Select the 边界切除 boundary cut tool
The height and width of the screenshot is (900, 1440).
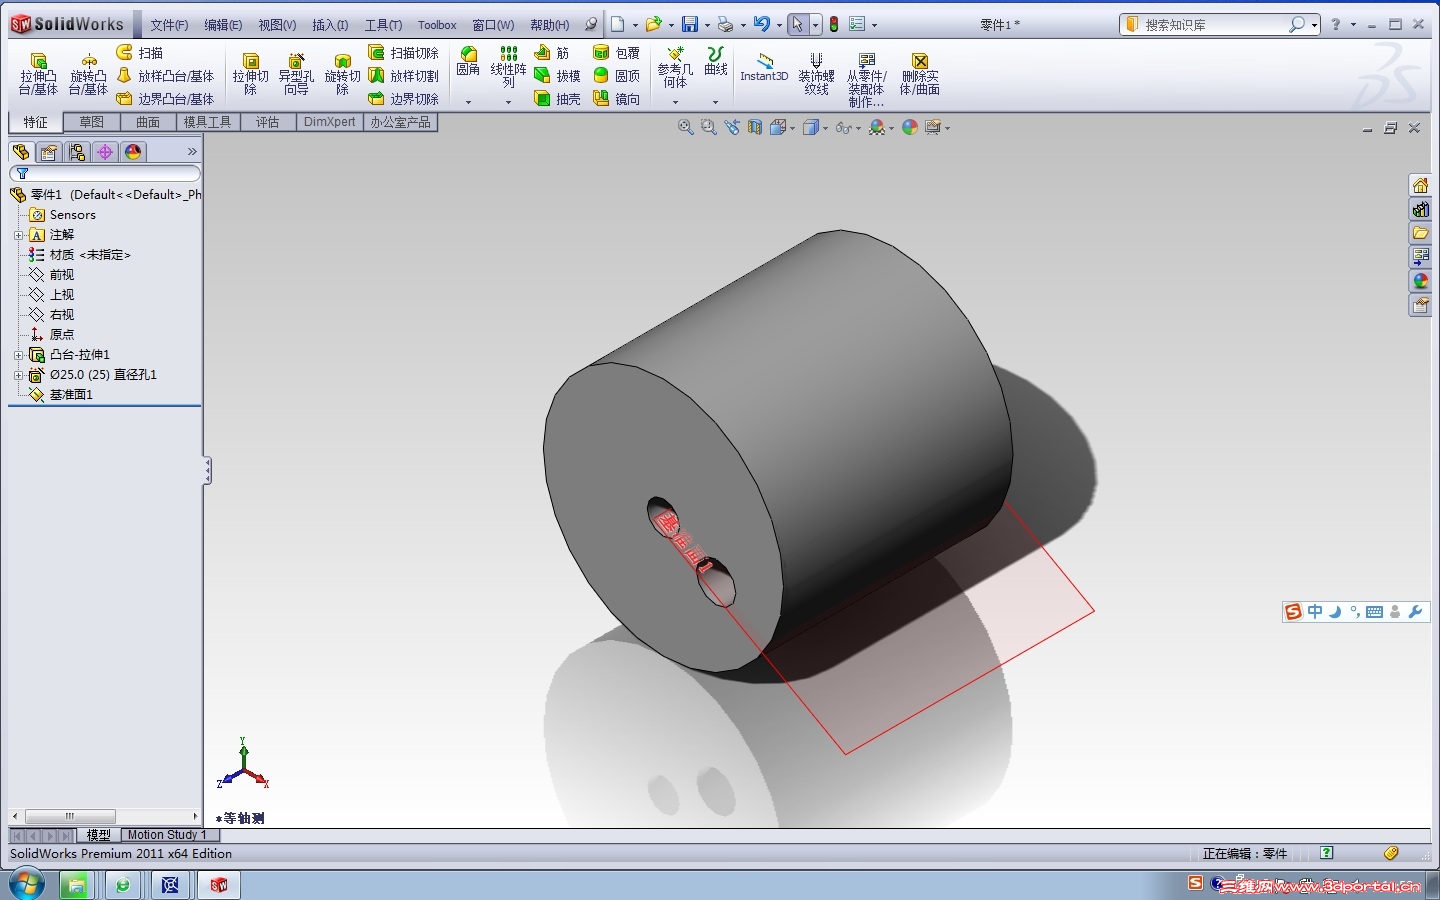click(404, 99)
